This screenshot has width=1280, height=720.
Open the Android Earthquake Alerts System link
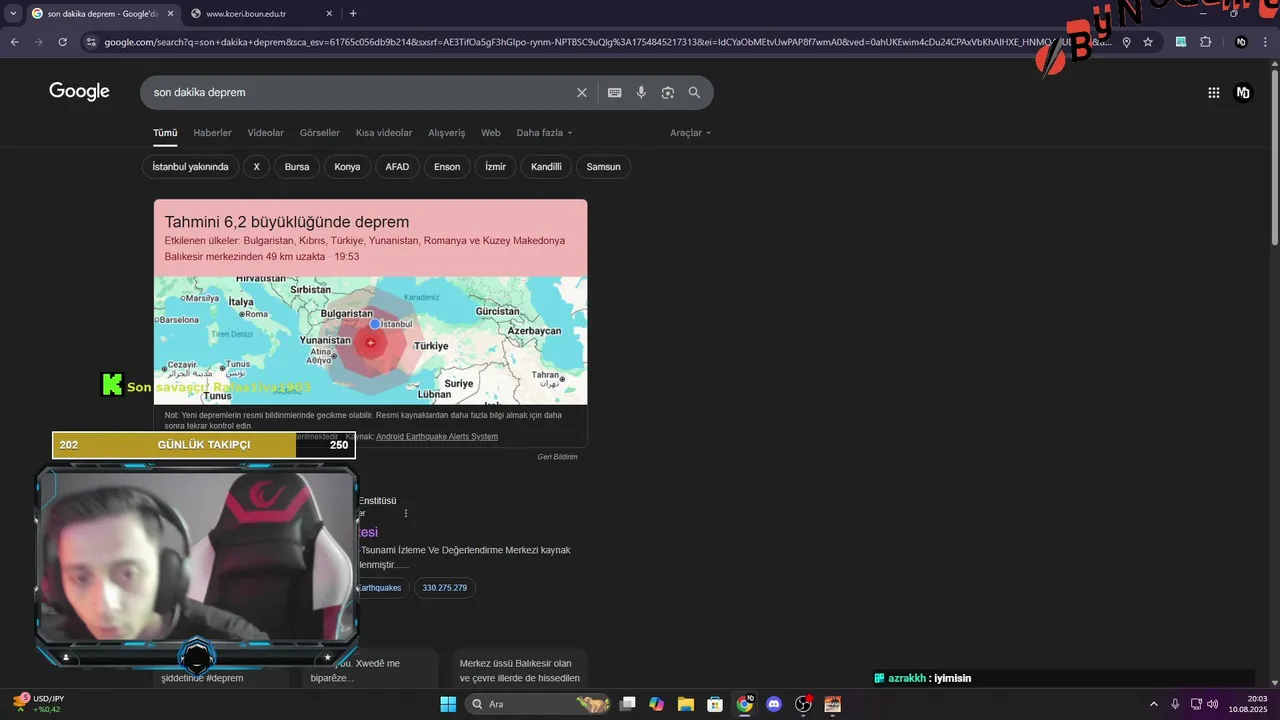(437, 437)
